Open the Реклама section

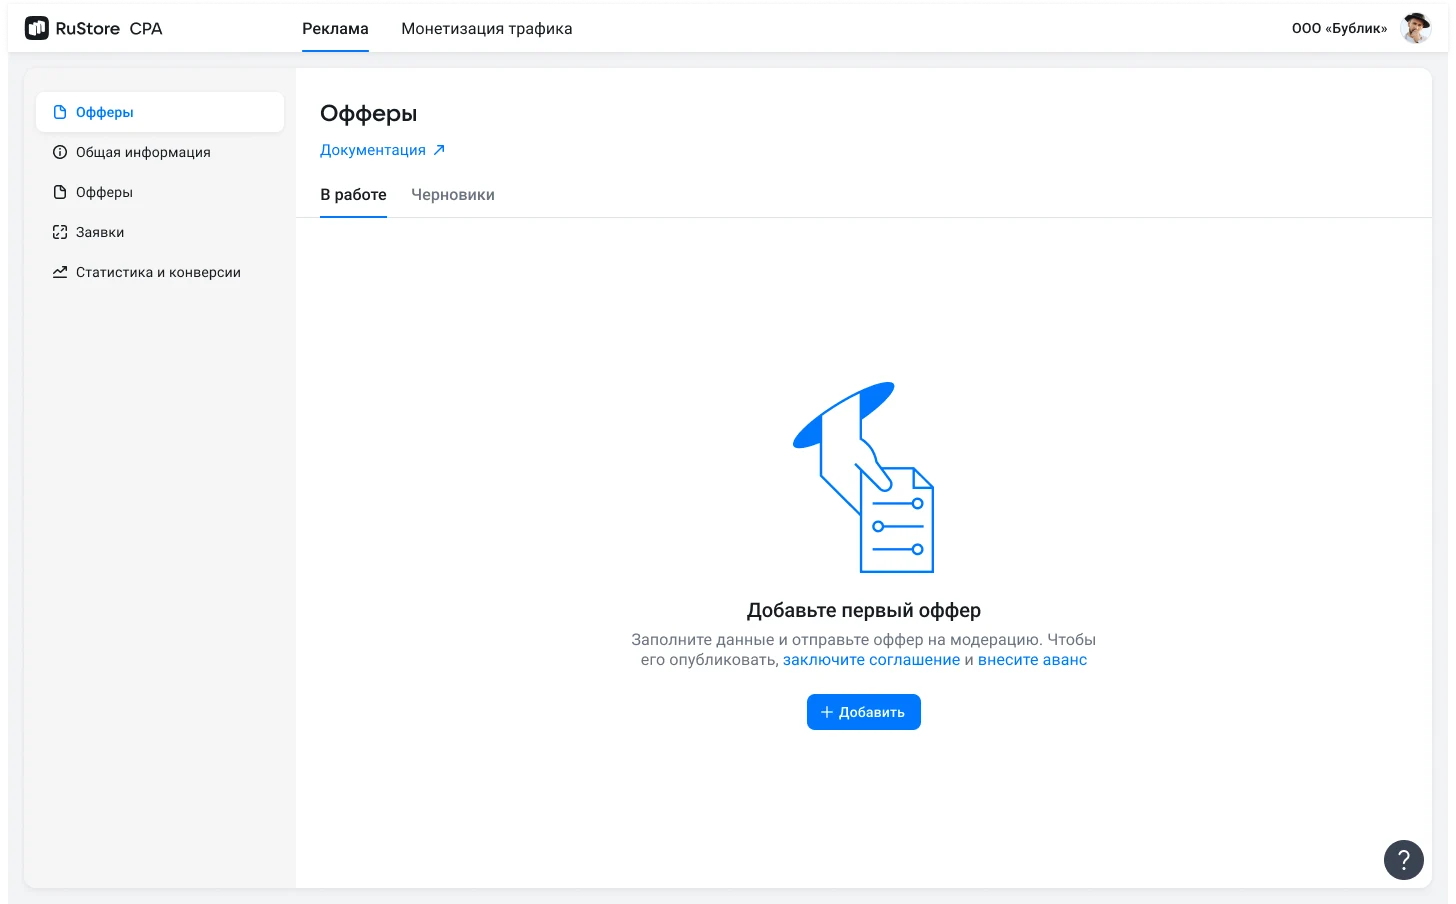pyautogui.click(x=335, y=28)
